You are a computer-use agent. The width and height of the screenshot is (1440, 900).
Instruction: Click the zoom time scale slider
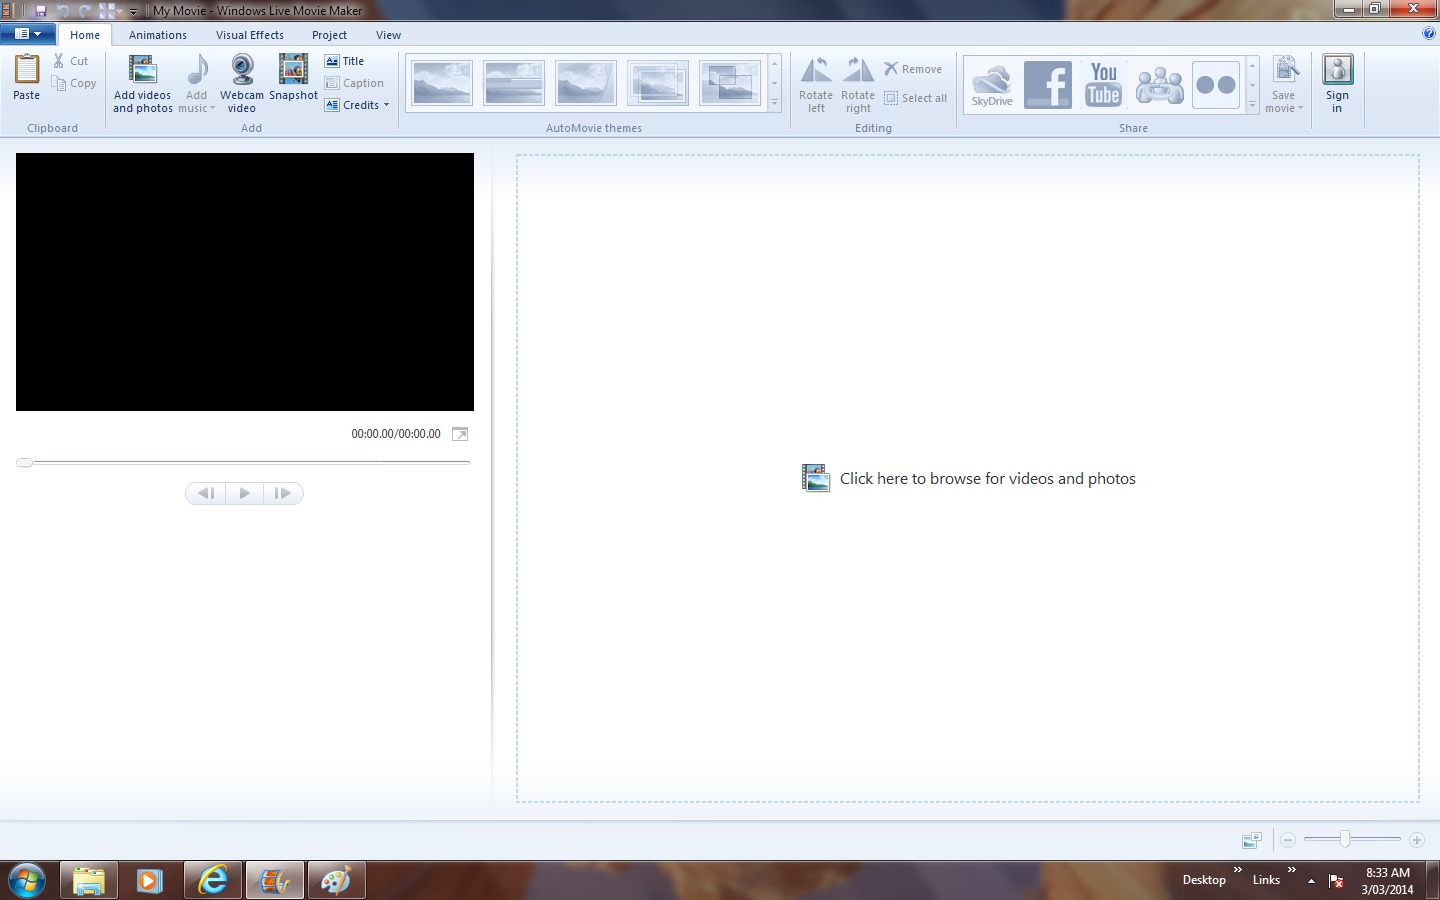1345,840
